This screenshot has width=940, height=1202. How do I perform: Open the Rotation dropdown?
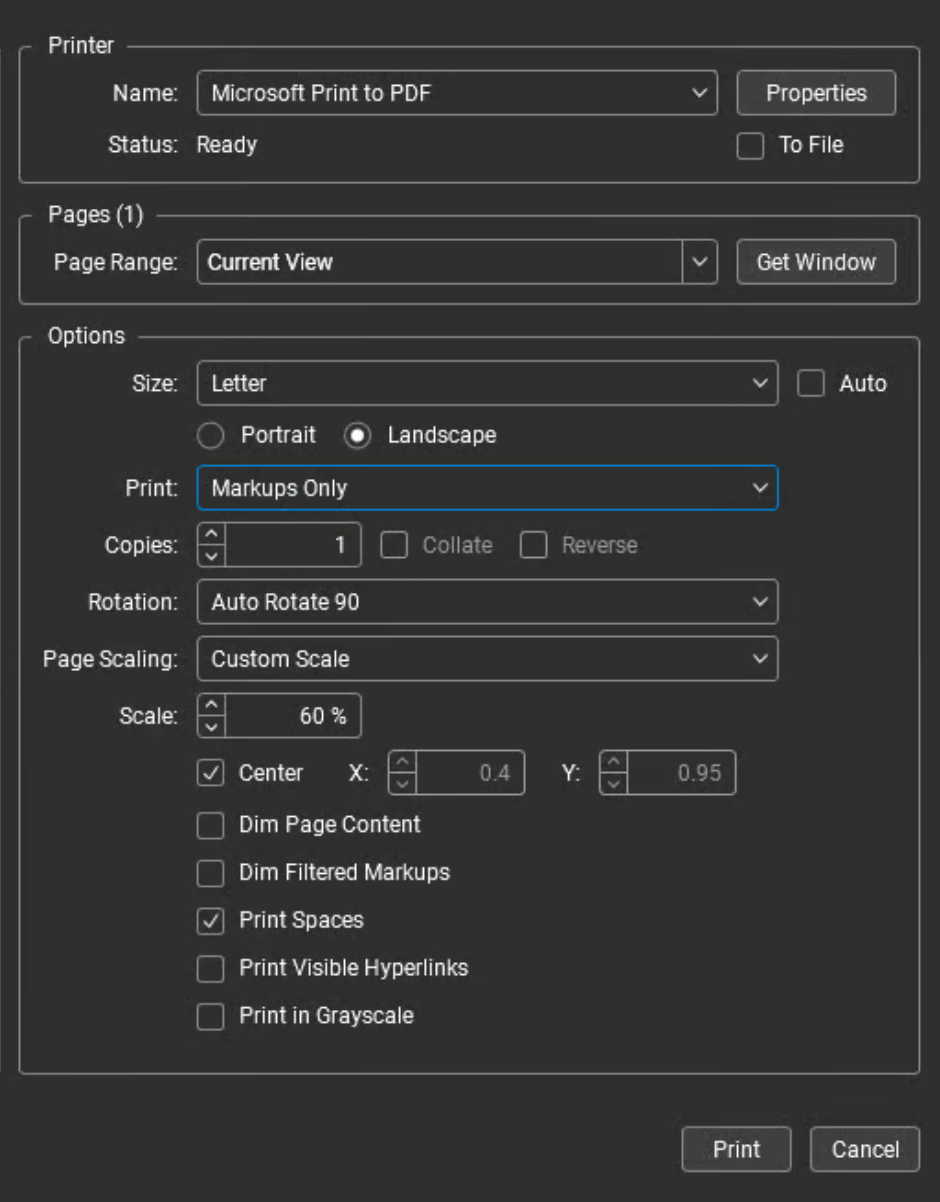(487, 601)
